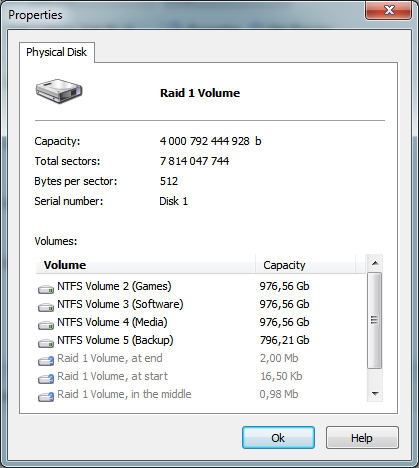The image size is (419, 468).
Task: Select the NTFS Volume 5 (Backup) drive icon
Action: click(x=46, y=343)
